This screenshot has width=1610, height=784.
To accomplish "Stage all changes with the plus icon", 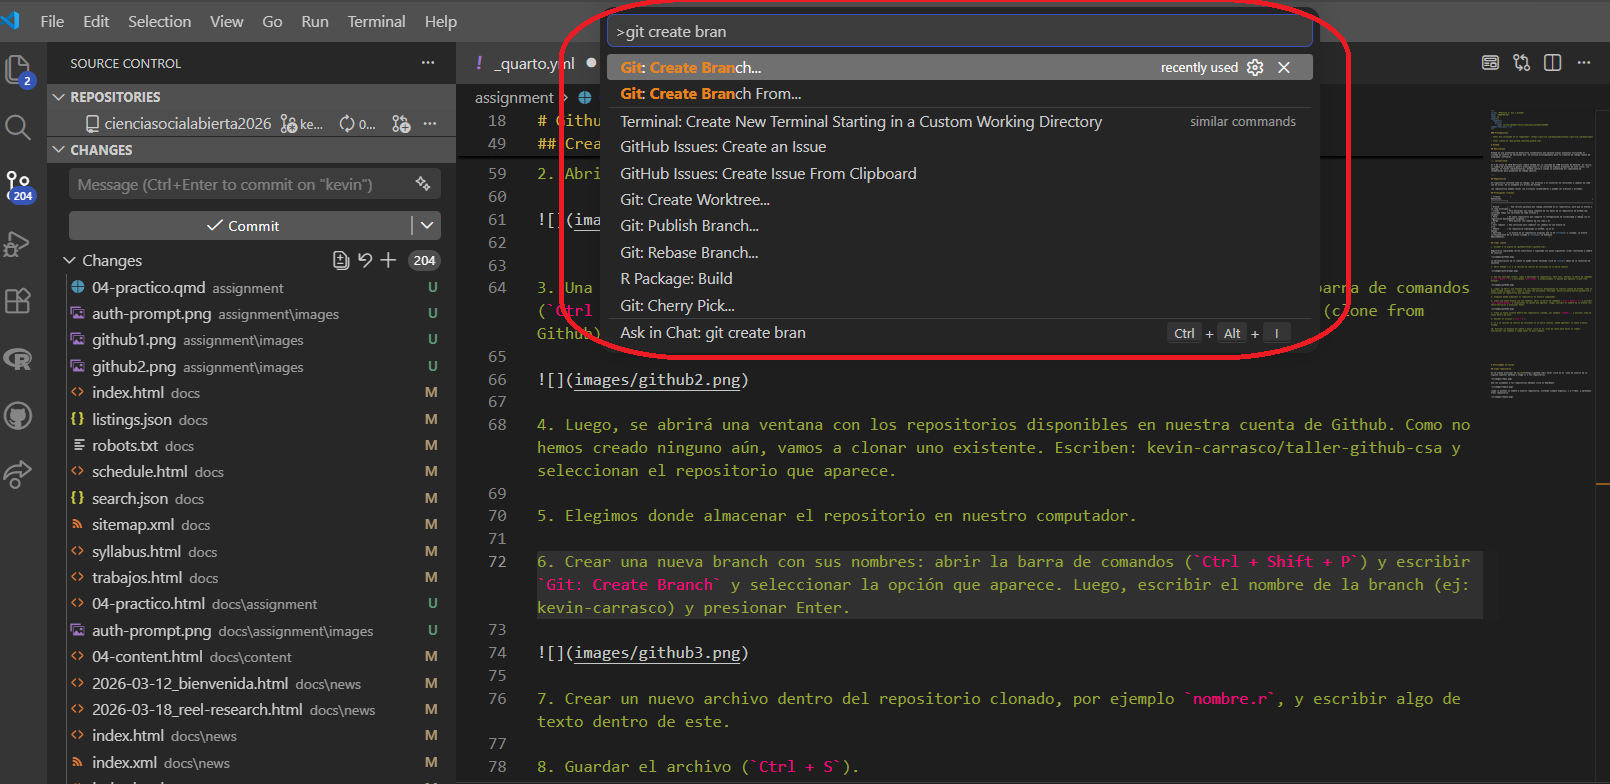I will tap(388, 260).
